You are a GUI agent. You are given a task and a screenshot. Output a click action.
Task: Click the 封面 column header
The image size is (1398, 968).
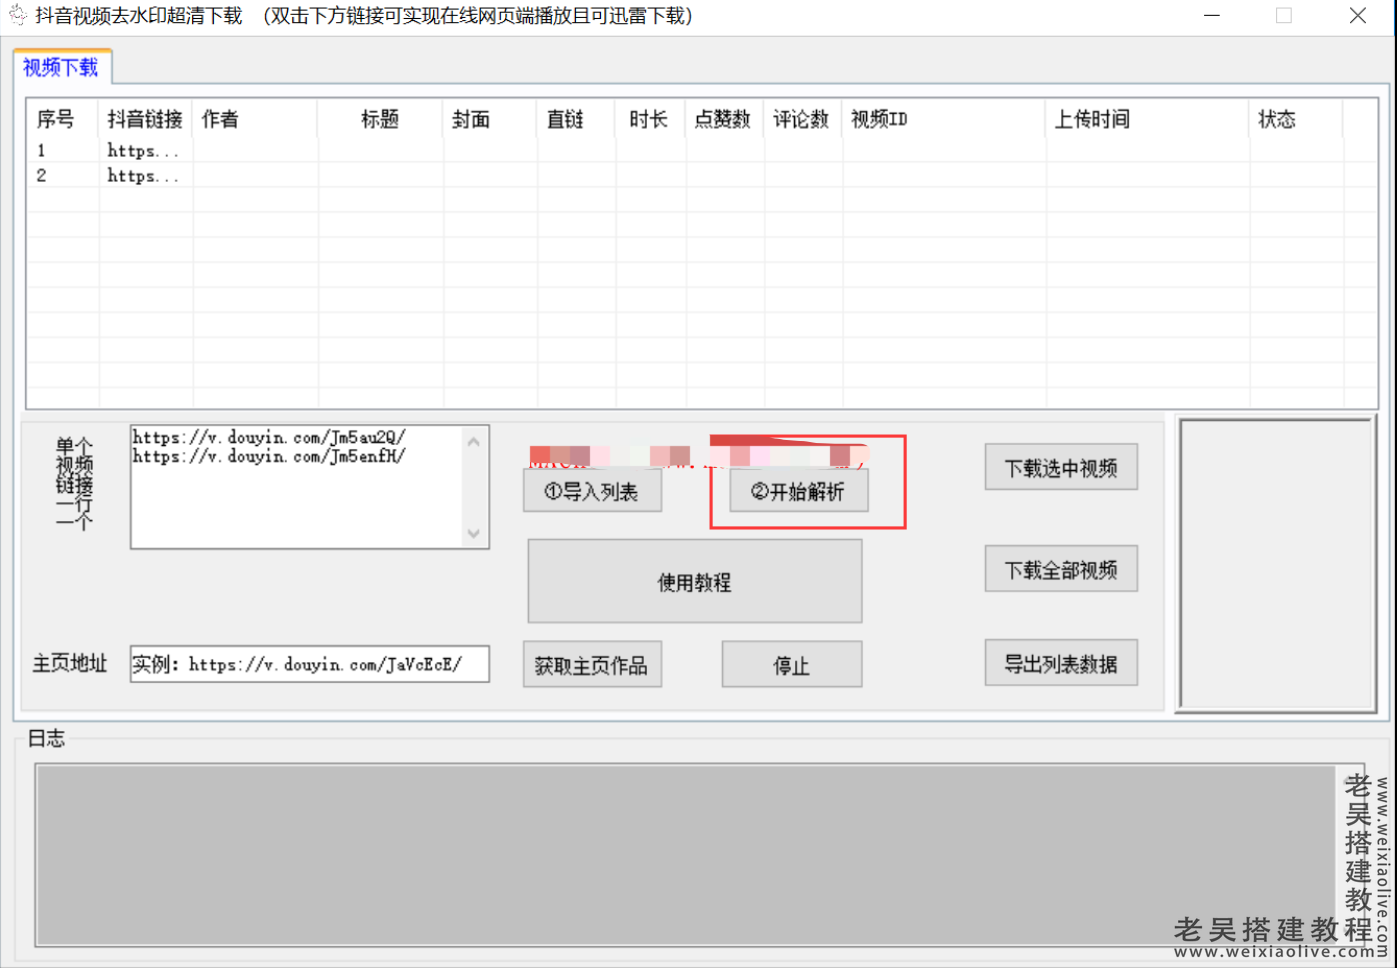[x=490, y=119]
